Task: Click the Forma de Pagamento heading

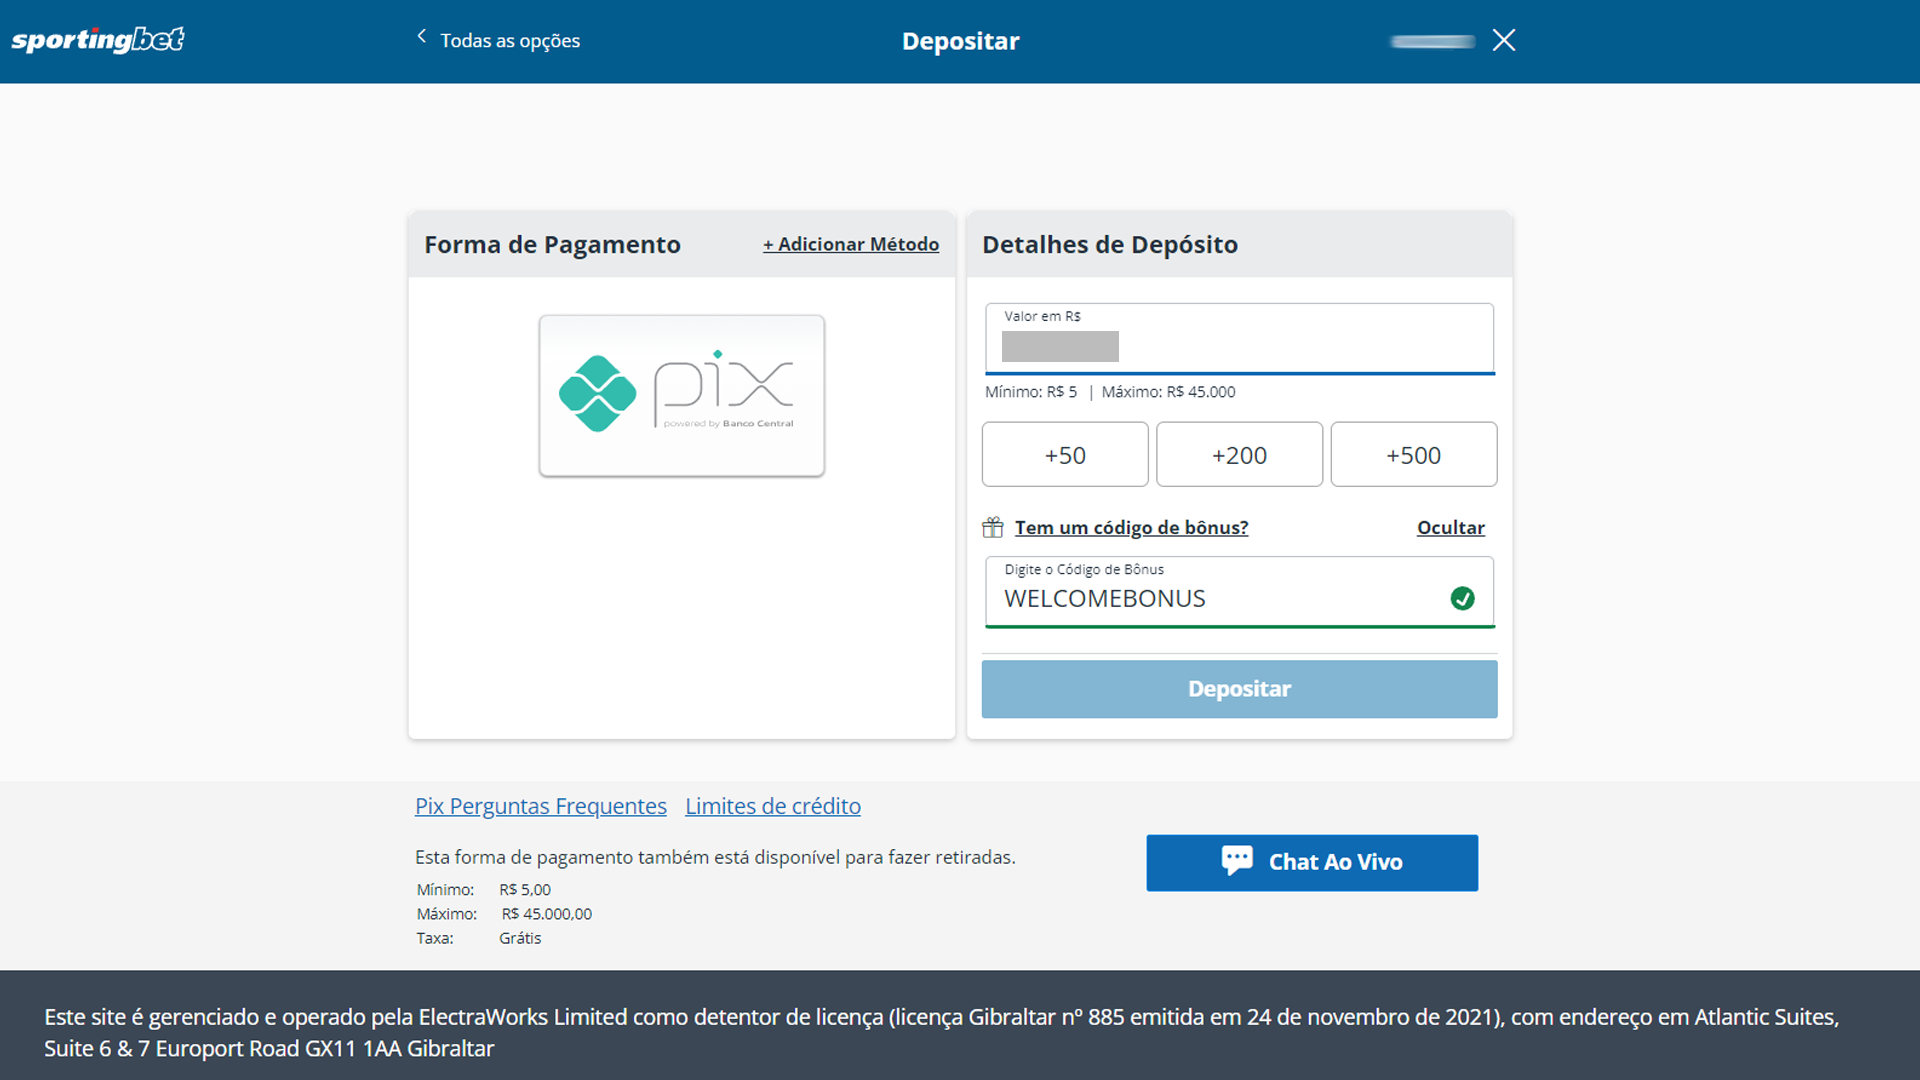Action: pyautogui.click(x=552, y=245)
